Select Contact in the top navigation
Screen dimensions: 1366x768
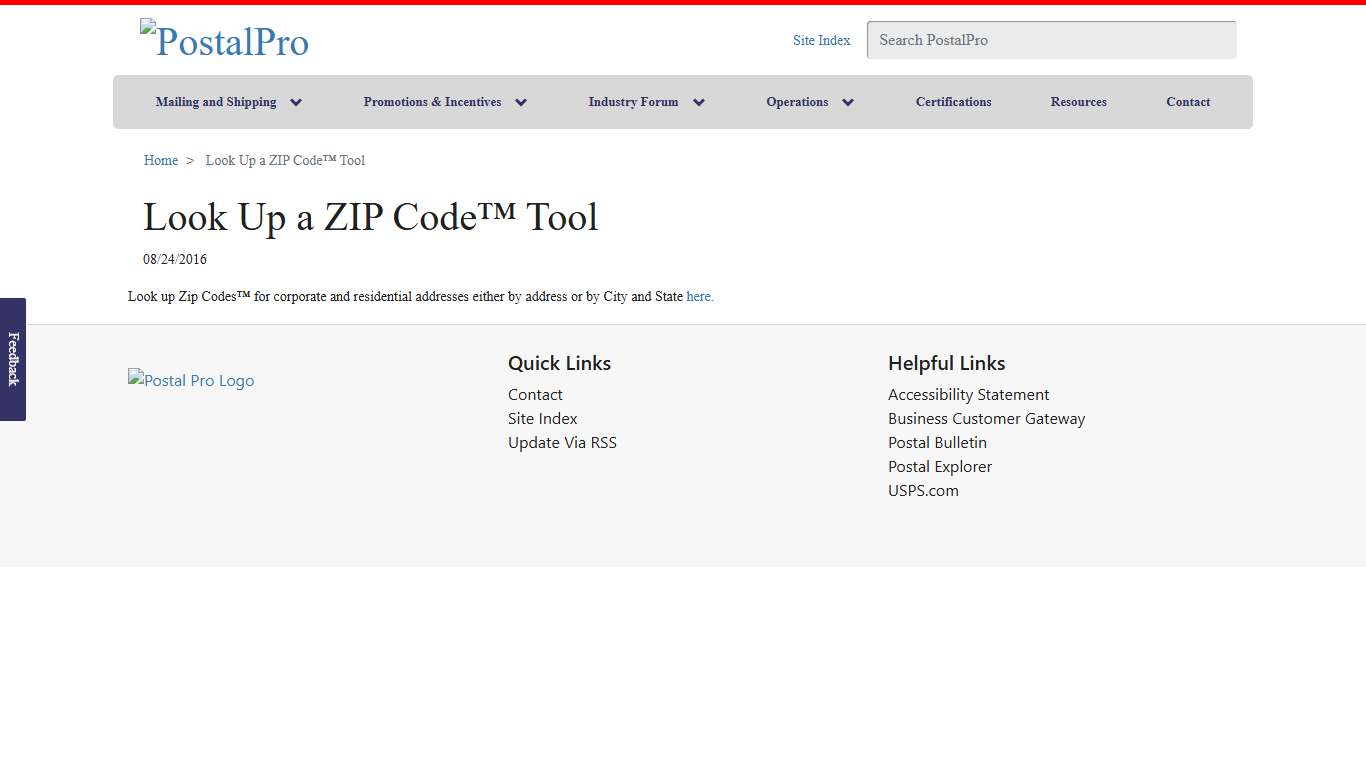point(1187,101)
